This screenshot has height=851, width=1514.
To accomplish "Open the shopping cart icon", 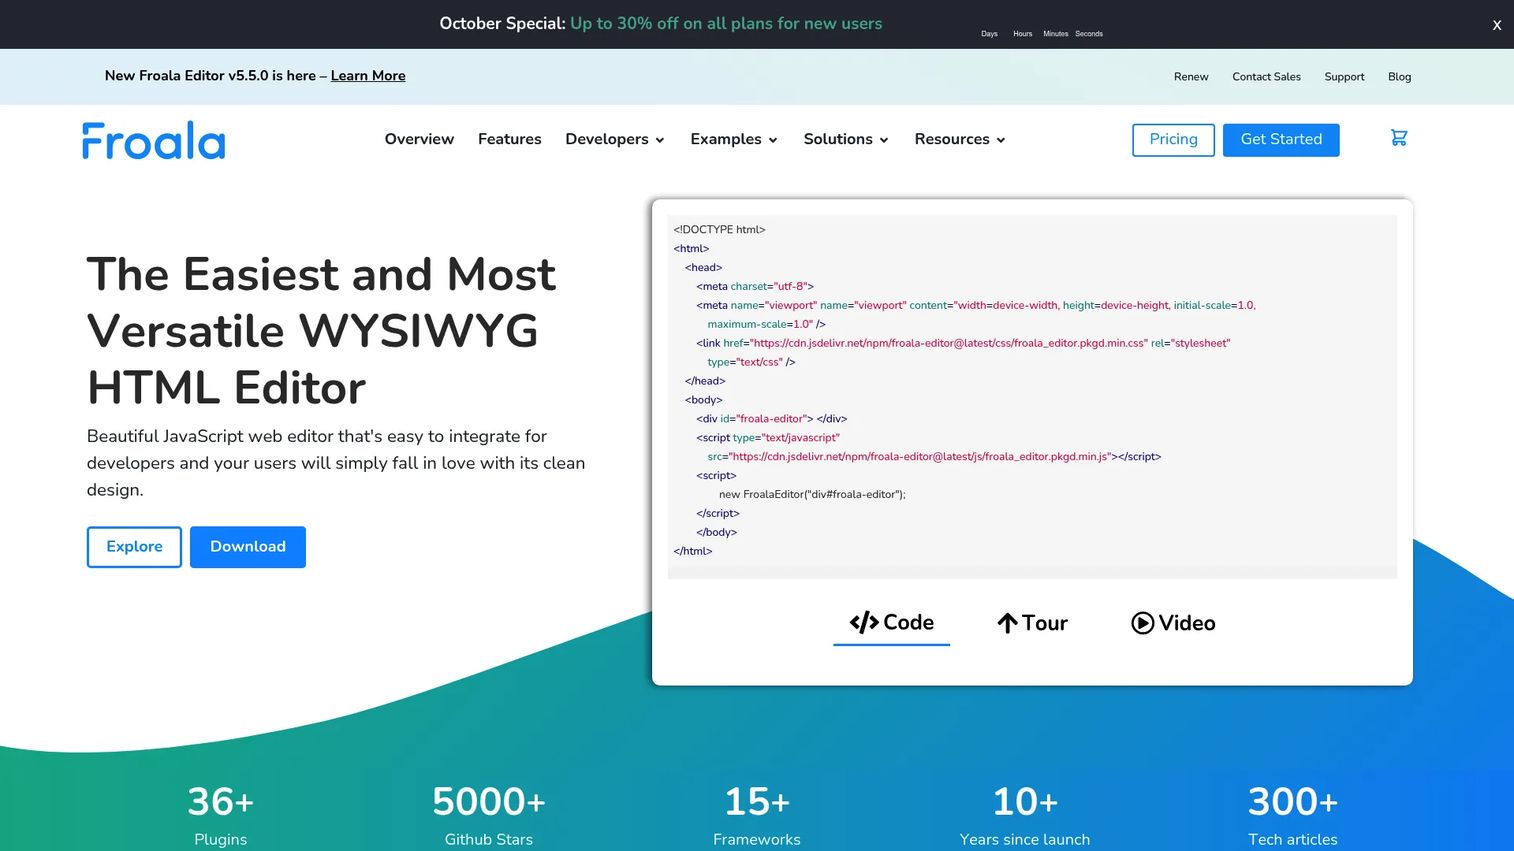I will 1399,138.
